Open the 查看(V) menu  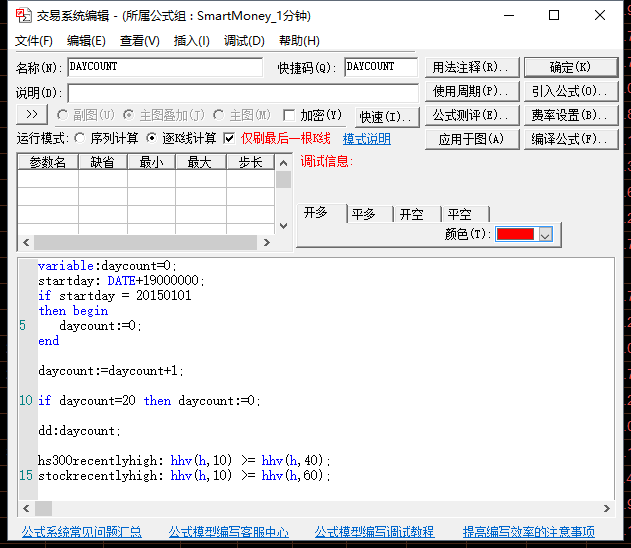pos(140,41)
